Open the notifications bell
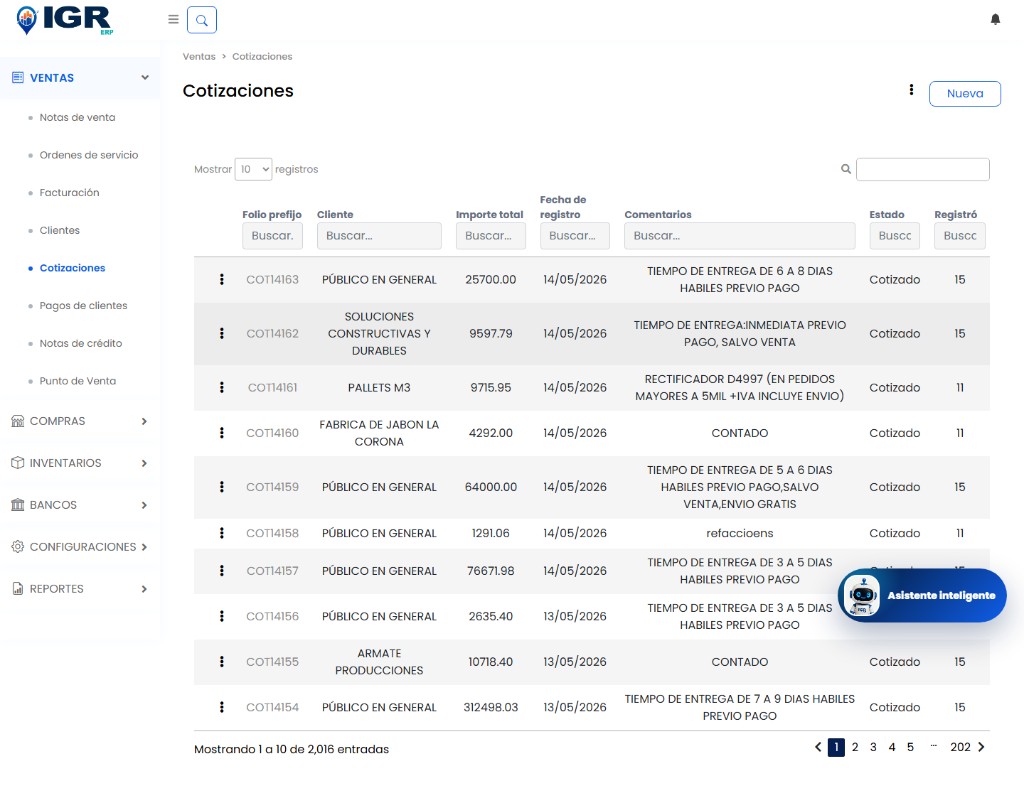 (995, 20)
